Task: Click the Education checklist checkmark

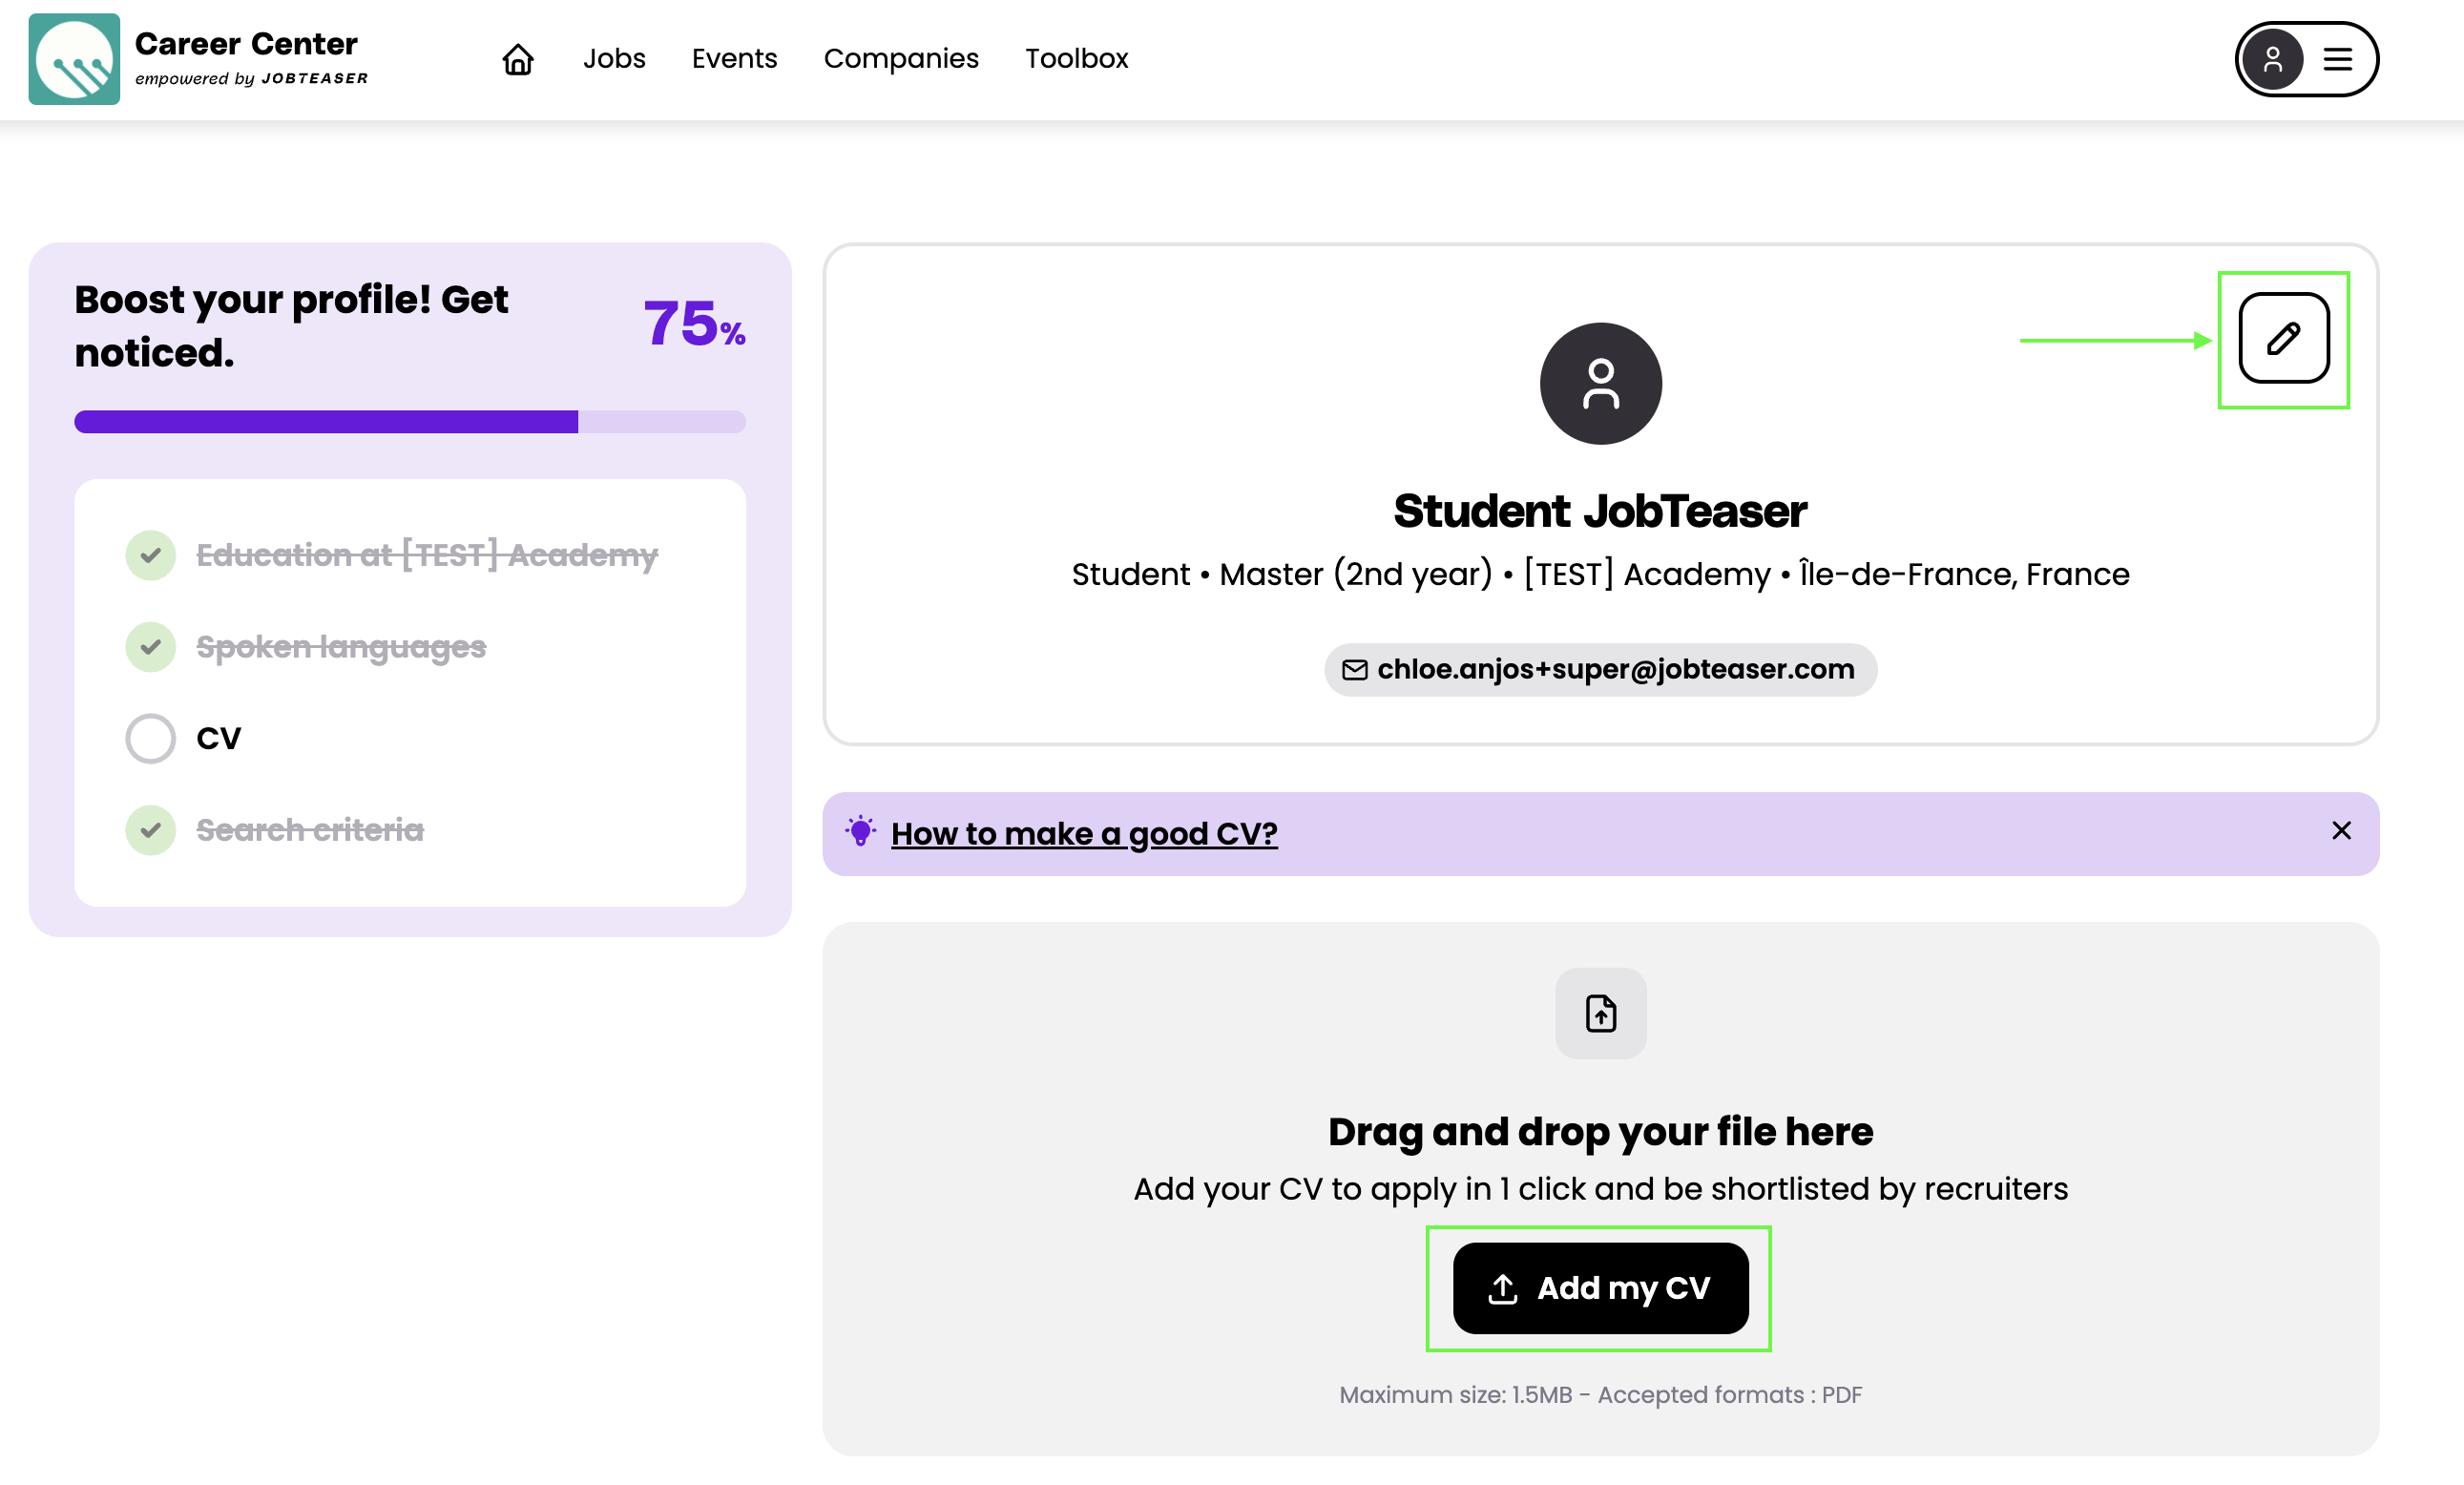Action: click(x=150, y=555)
